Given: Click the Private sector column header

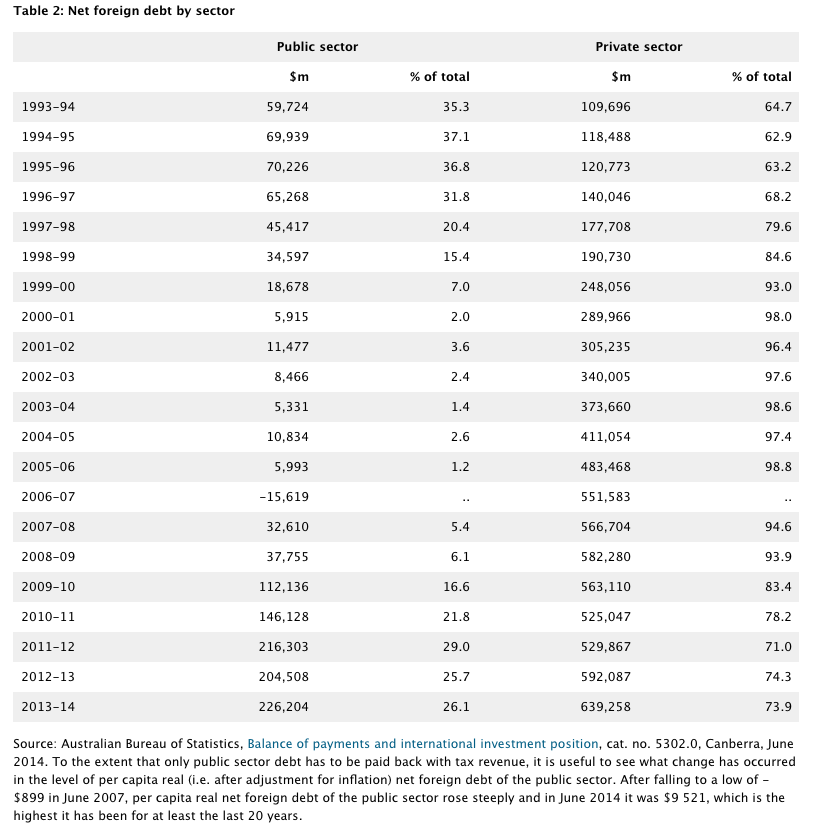Looking at the screenshot, I should coord(639,47).
